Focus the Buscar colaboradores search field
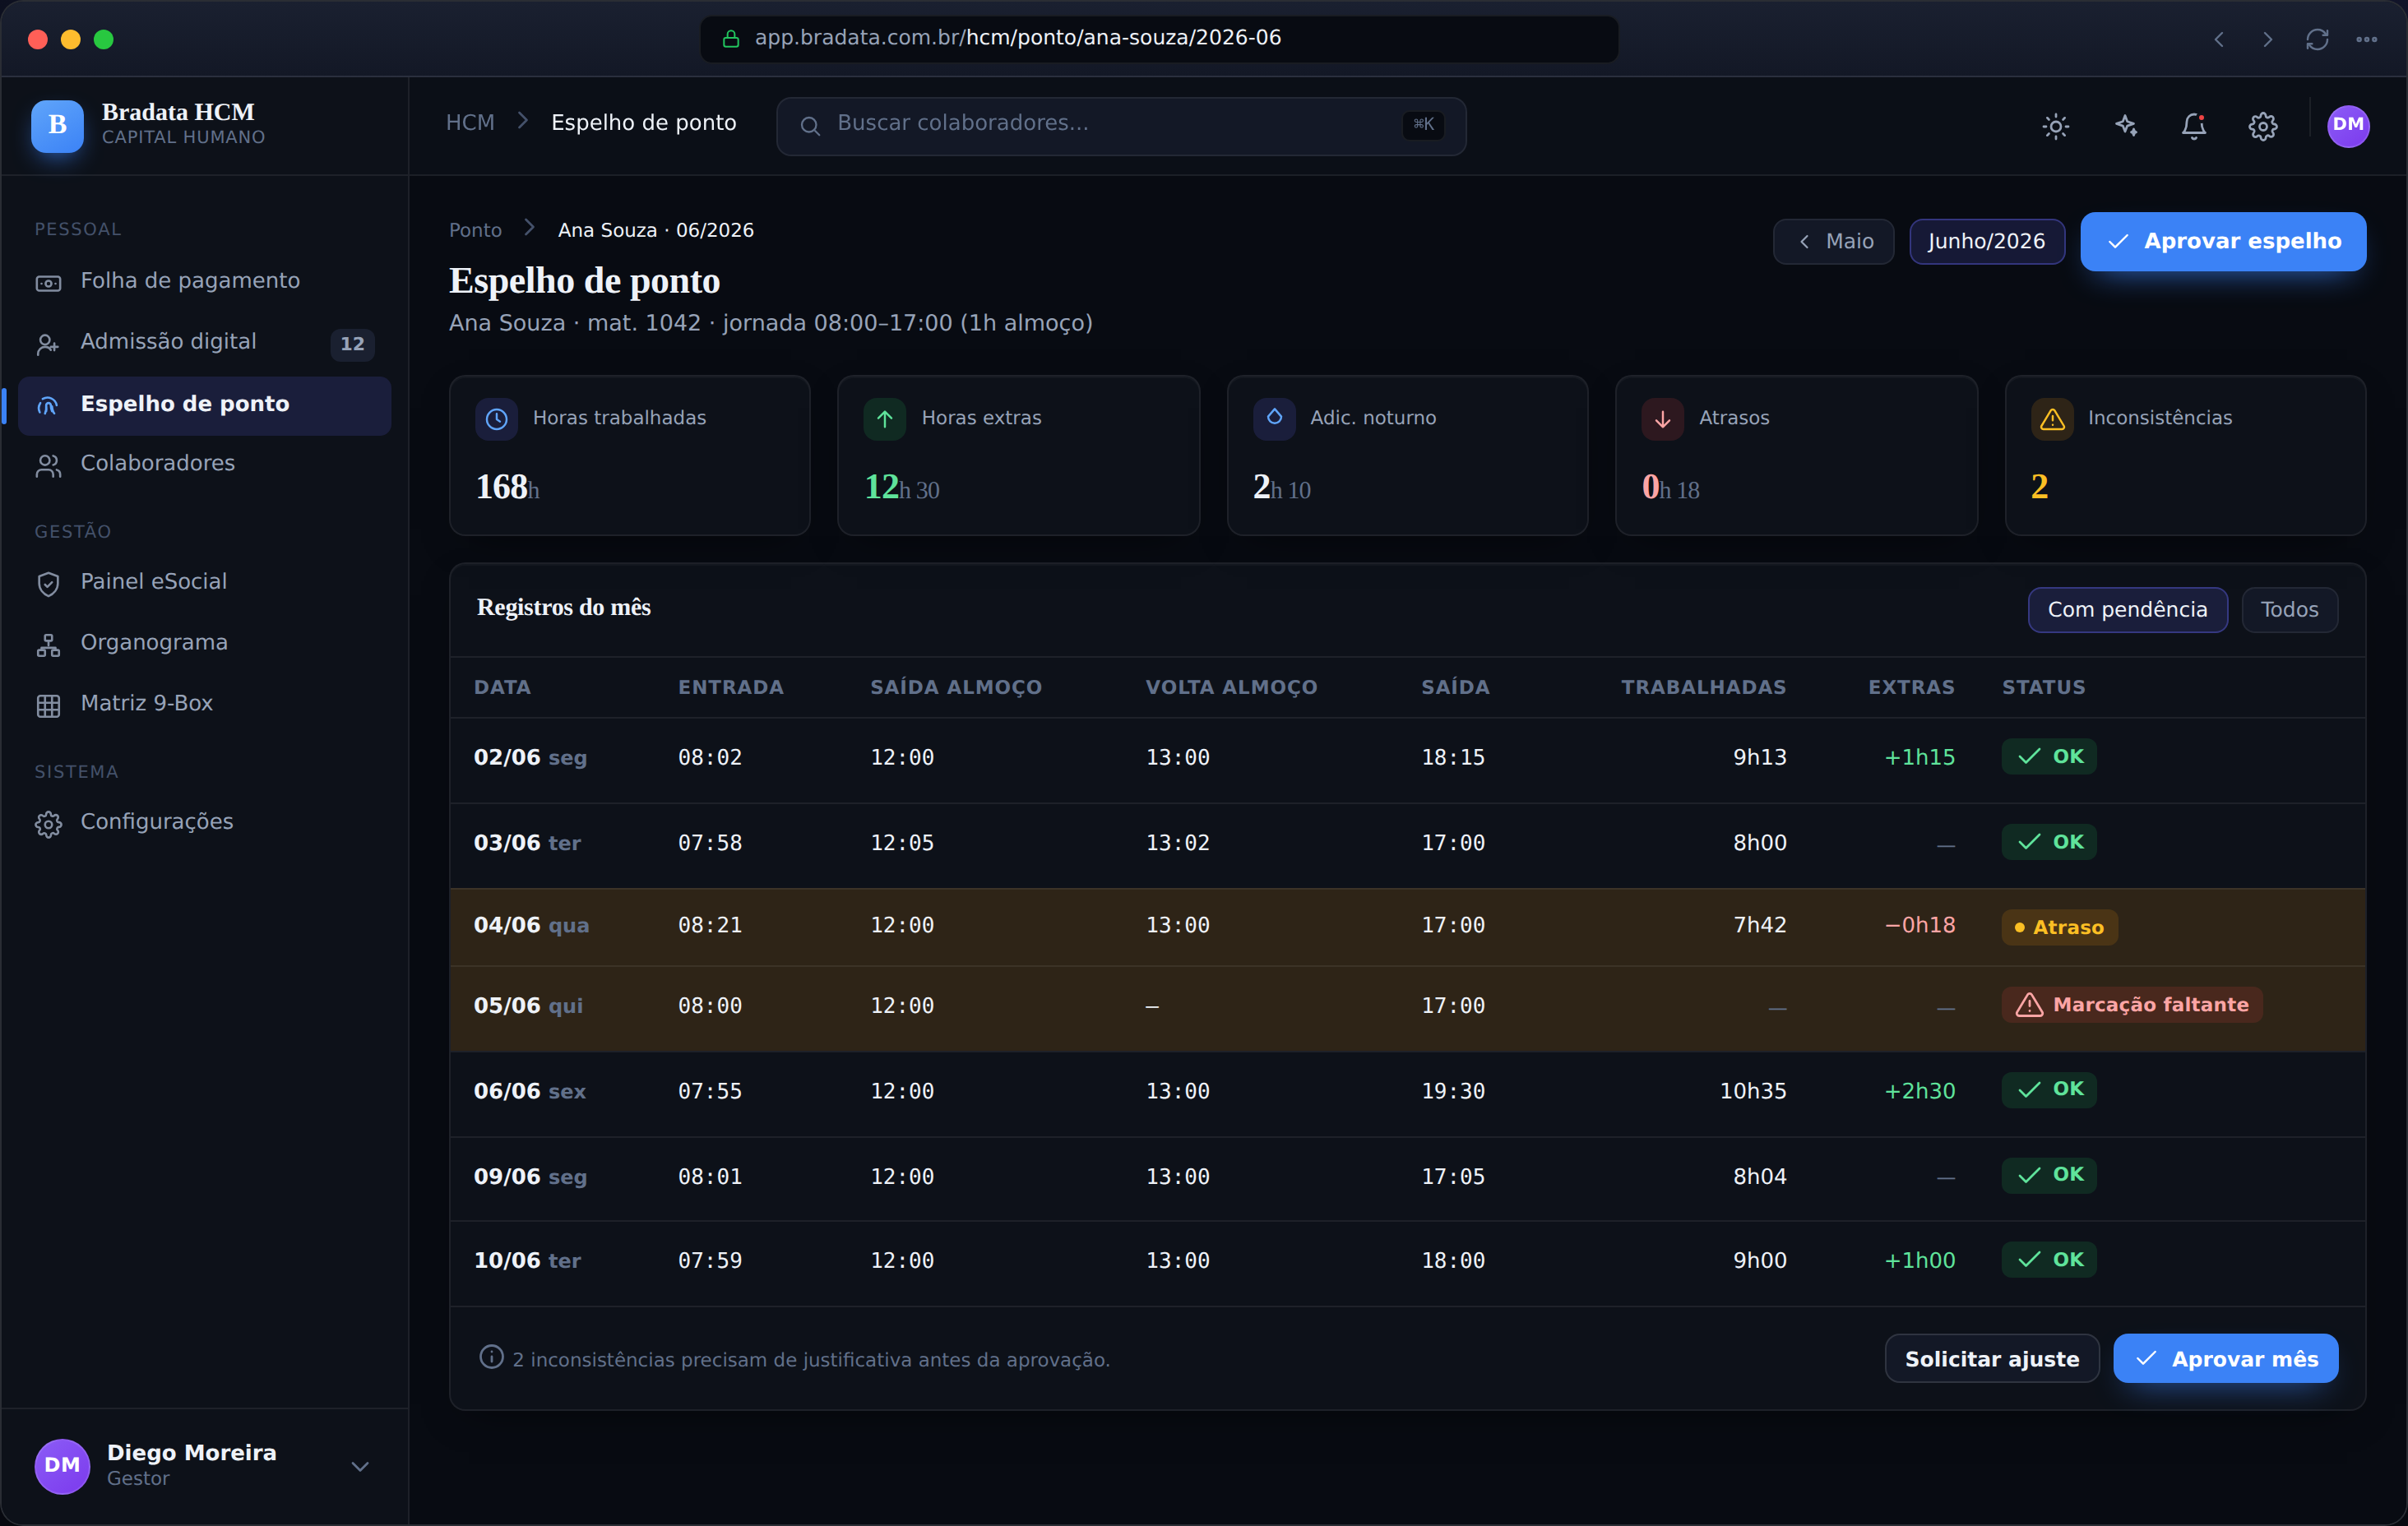Screen dimensions: 2408x1526 [1121, 126]
